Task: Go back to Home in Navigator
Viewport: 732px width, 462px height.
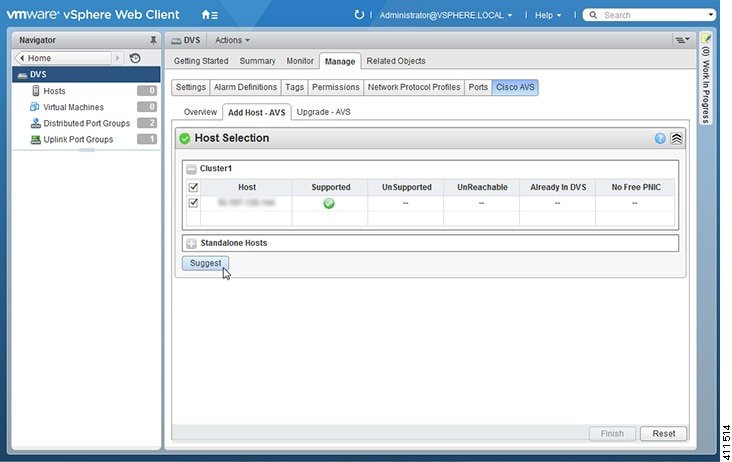Action: pos(63,58)
